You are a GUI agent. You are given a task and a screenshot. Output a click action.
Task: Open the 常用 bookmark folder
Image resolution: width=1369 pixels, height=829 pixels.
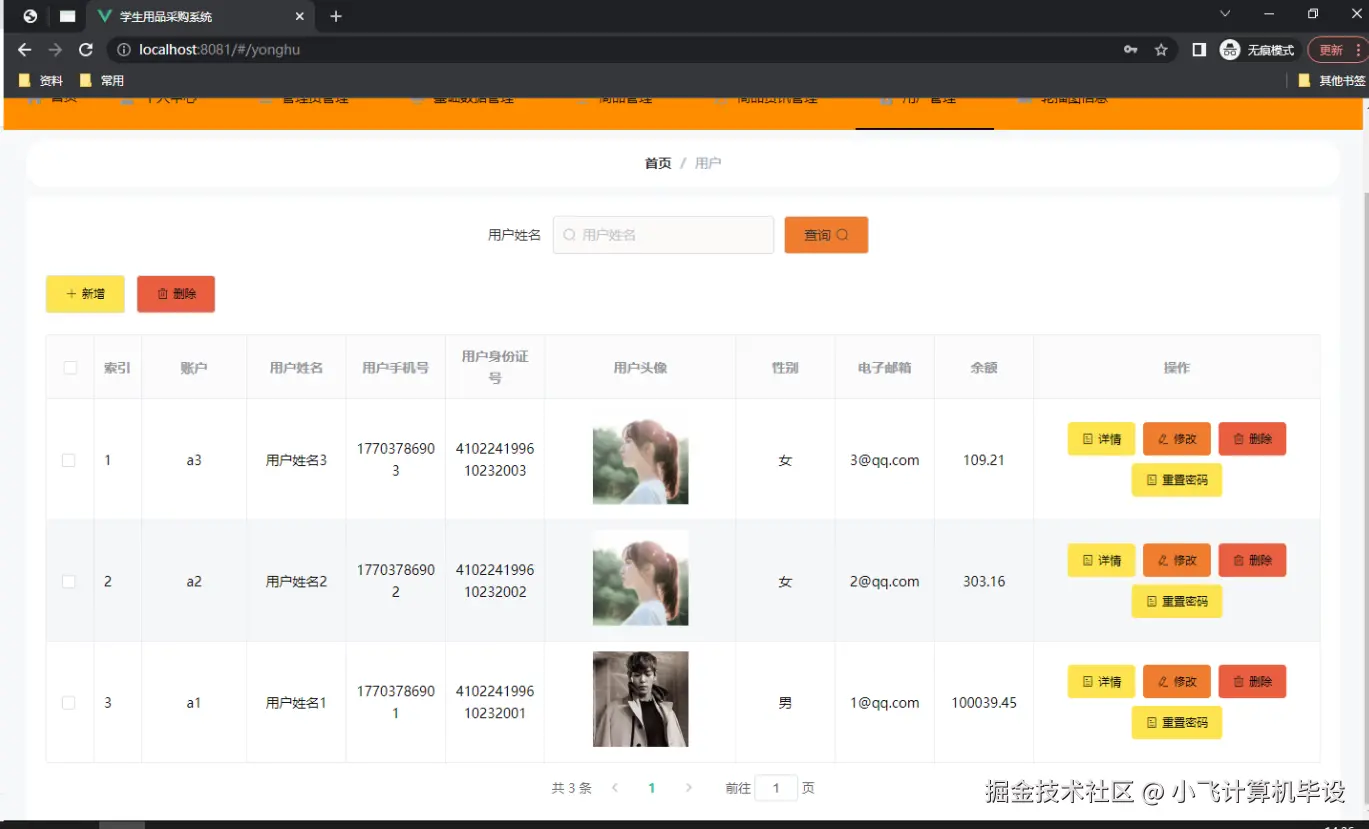pos(102,81)
